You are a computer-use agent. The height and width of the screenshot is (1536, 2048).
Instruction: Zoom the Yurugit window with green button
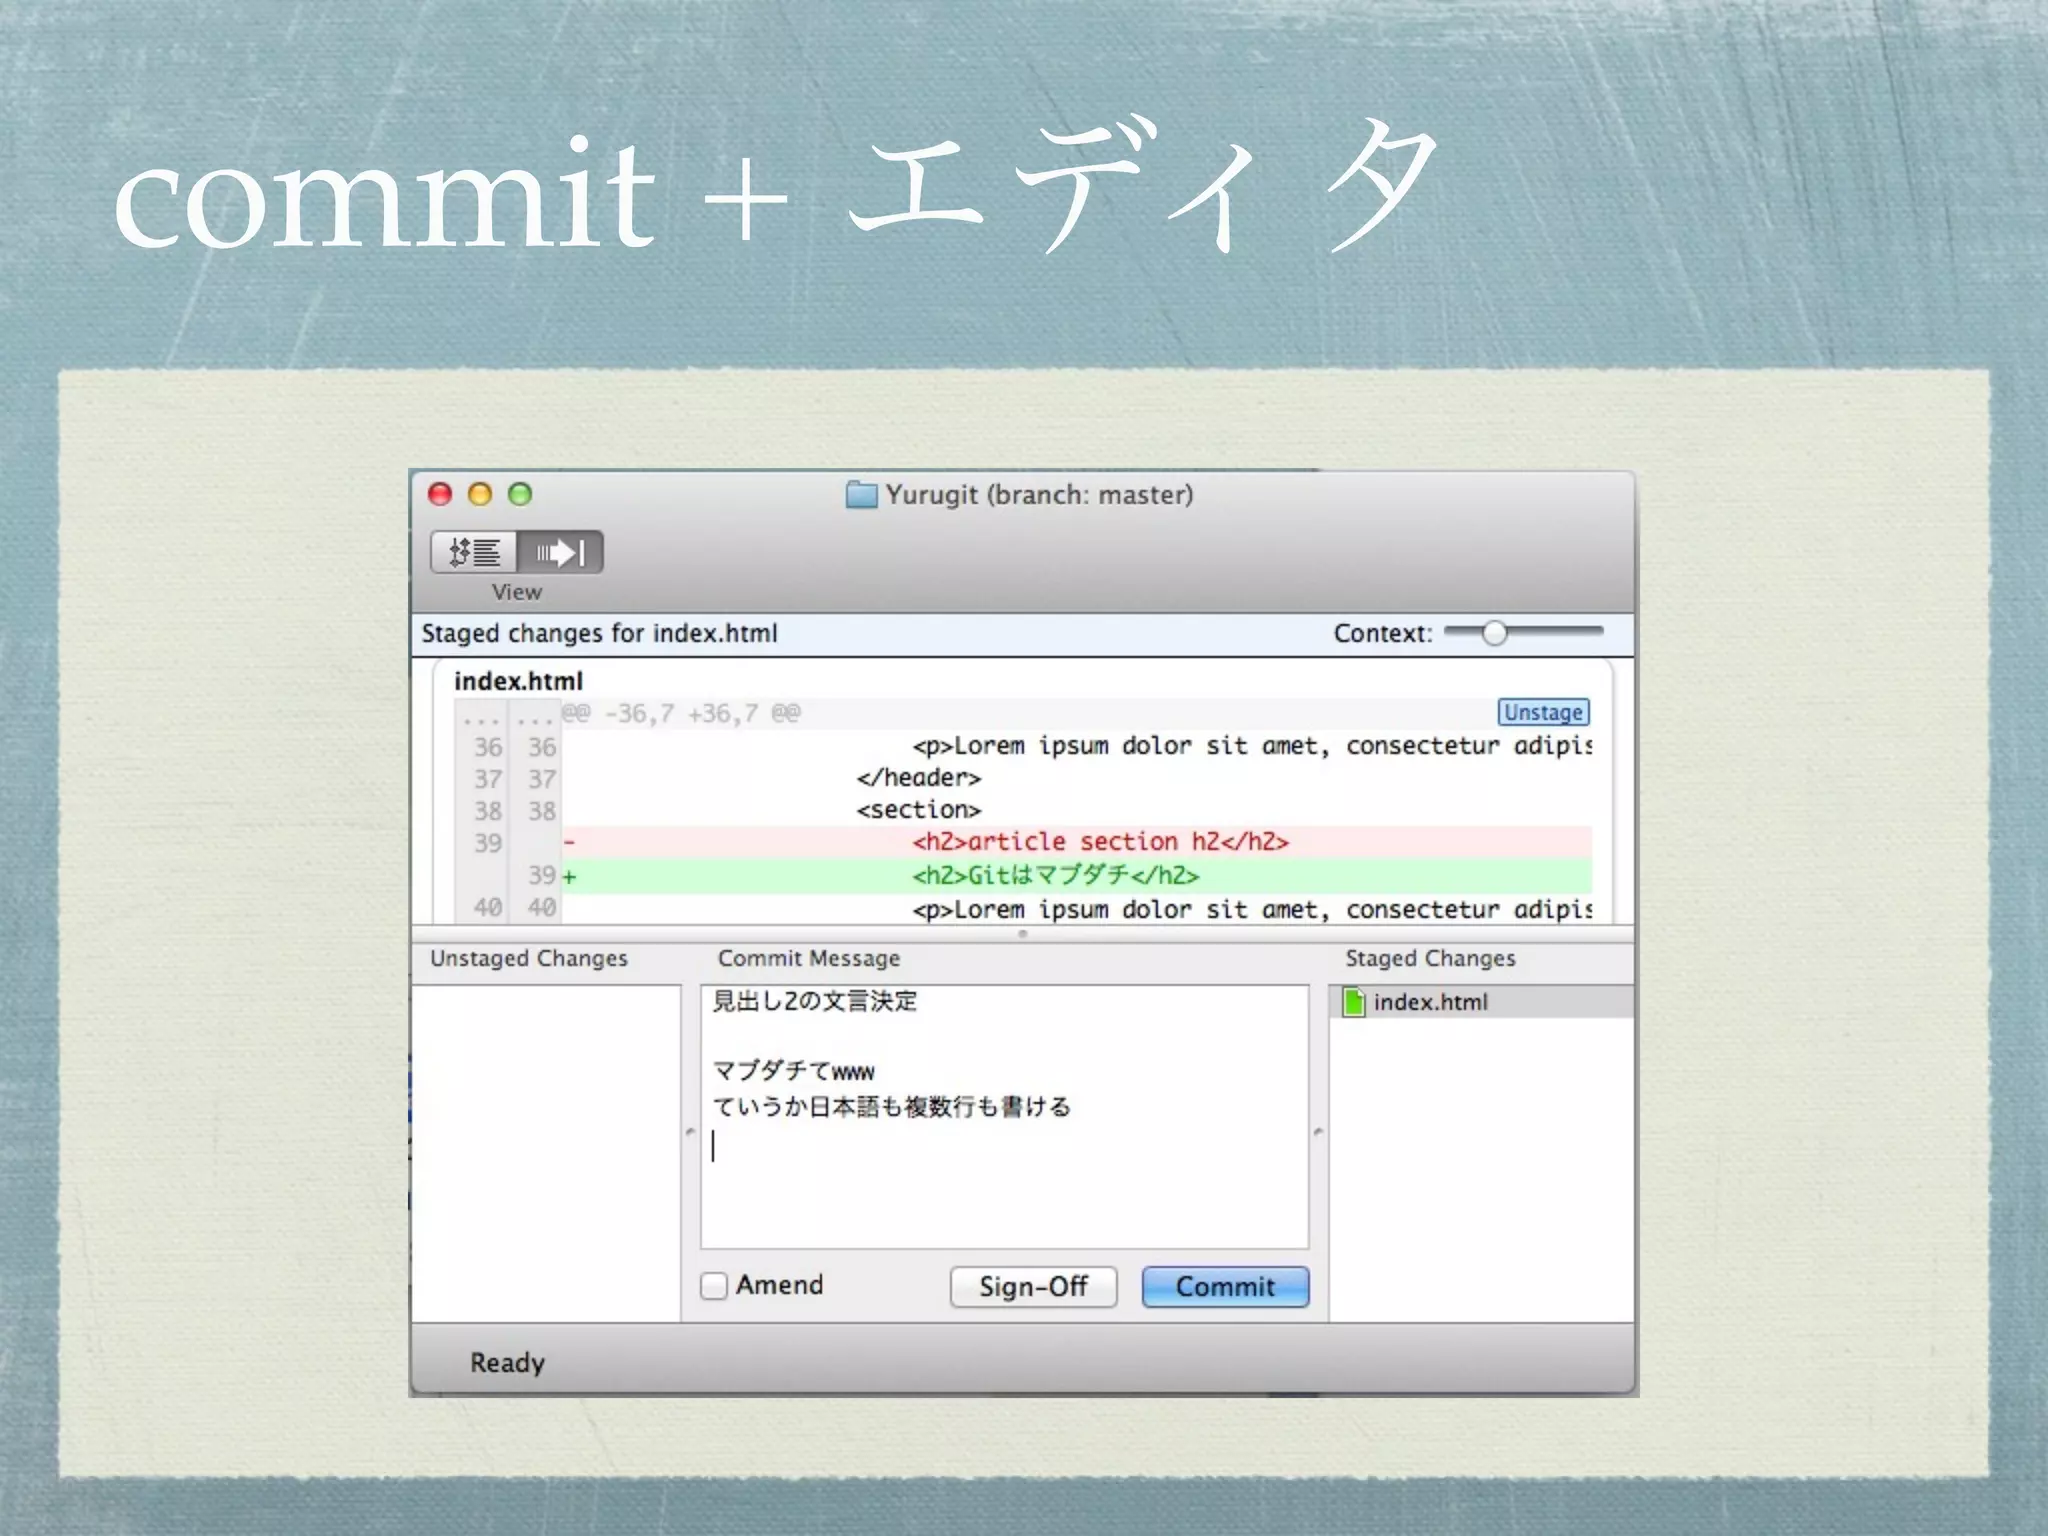[520, 494]
